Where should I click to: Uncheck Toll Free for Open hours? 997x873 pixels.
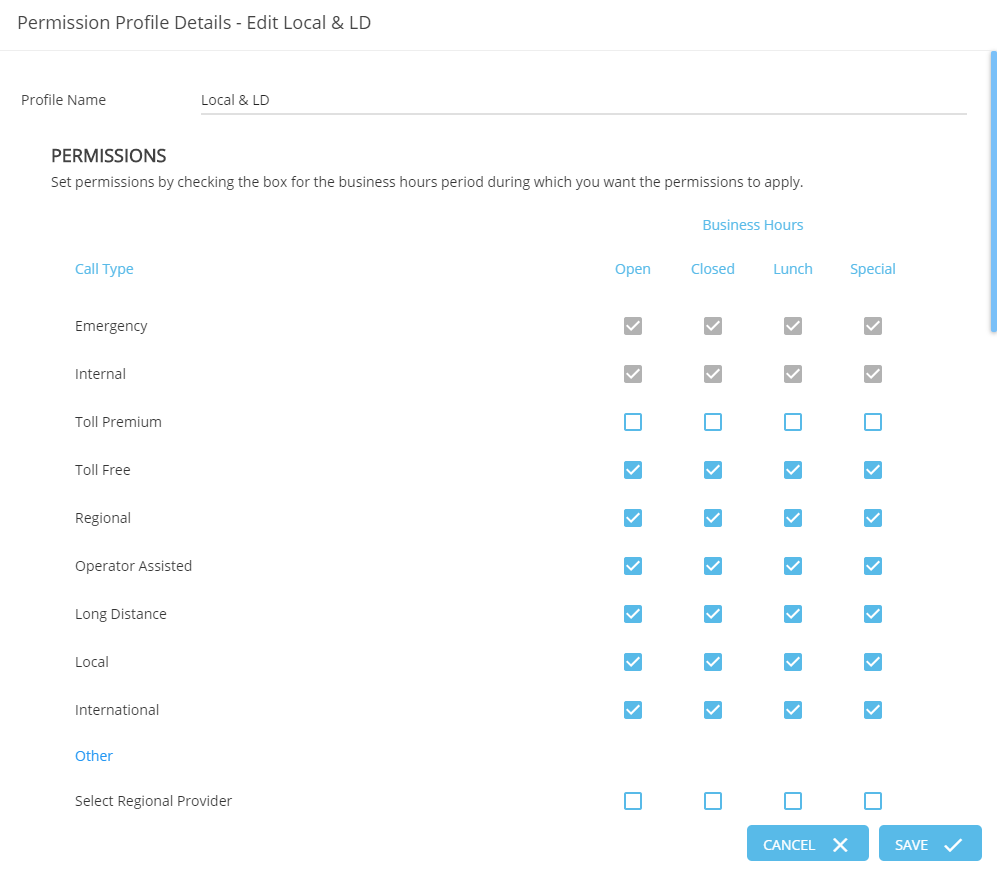633,470
